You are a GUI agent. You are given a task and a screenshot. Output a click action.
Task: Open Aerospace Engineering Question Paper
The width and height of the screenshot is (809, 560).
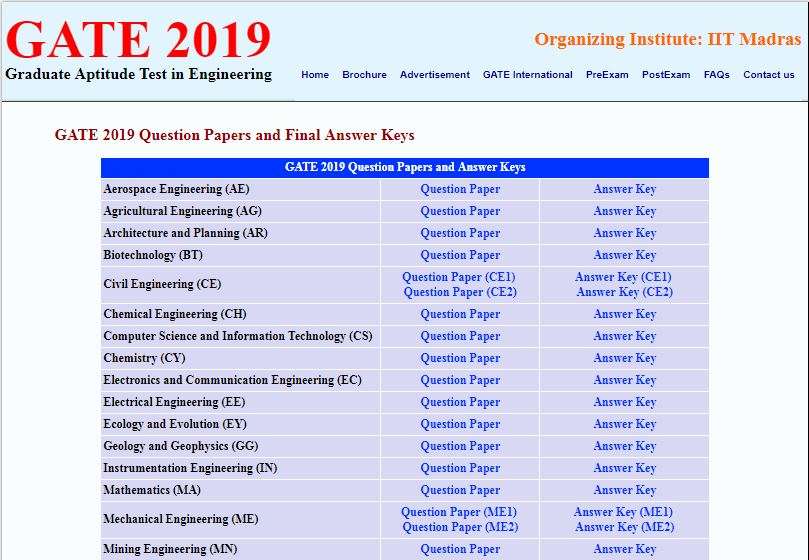[460, 189]
